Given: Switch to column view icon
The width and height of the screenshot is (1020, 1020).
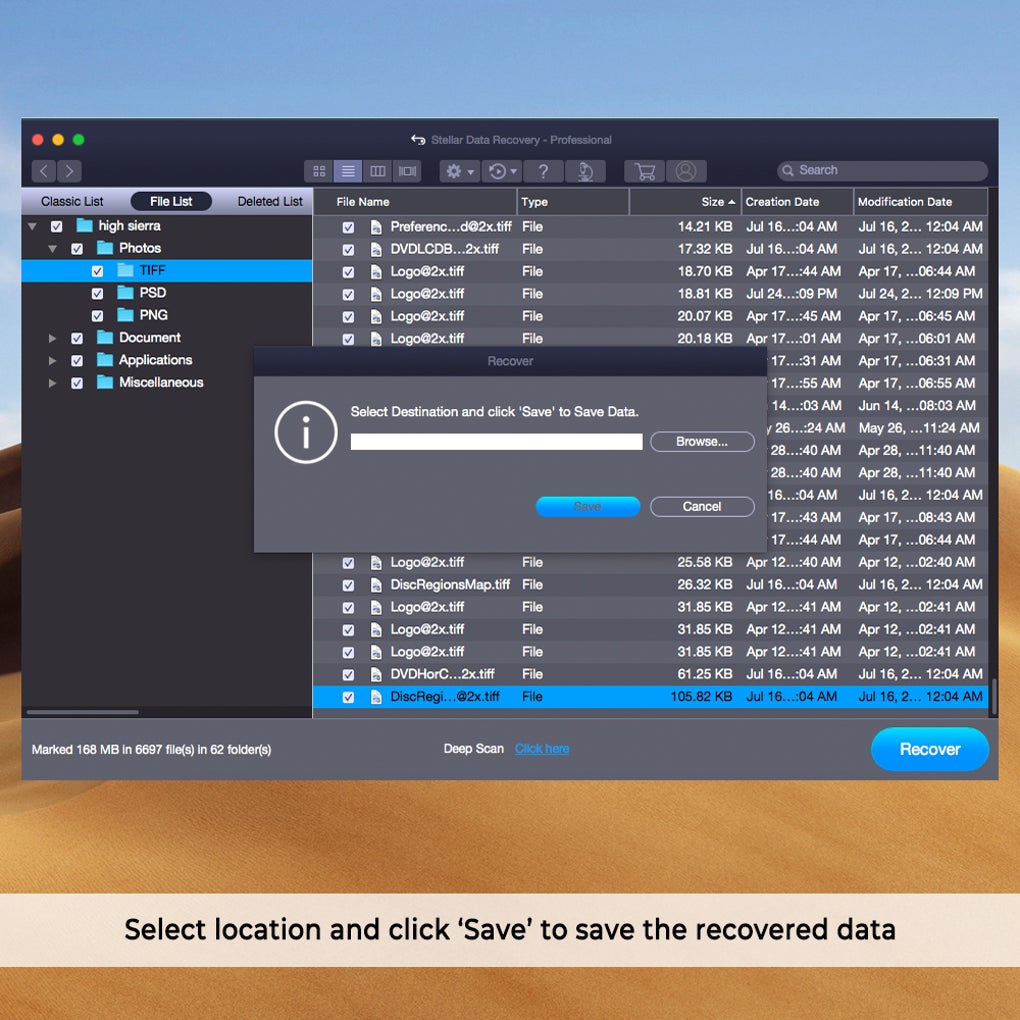Looking at the screenshot, I should 377,171.
